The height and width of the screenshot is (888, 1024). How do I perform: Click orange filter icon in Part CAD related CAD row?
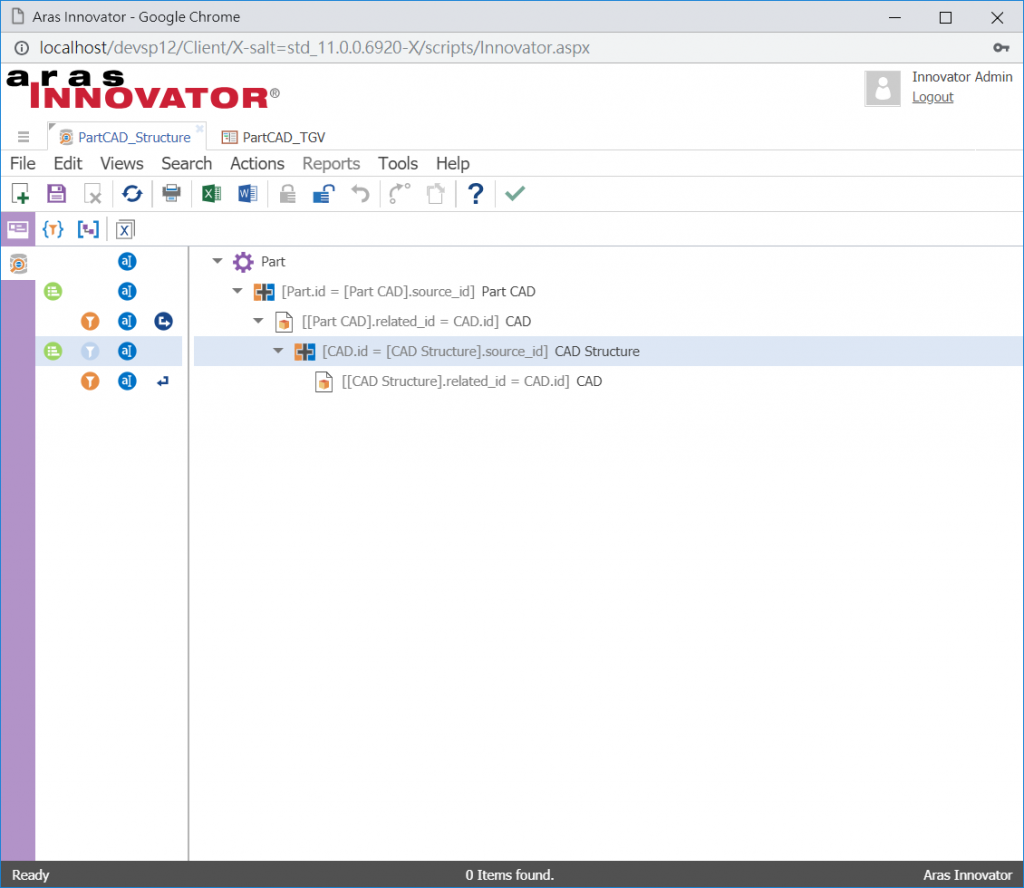tap(90, 321)
